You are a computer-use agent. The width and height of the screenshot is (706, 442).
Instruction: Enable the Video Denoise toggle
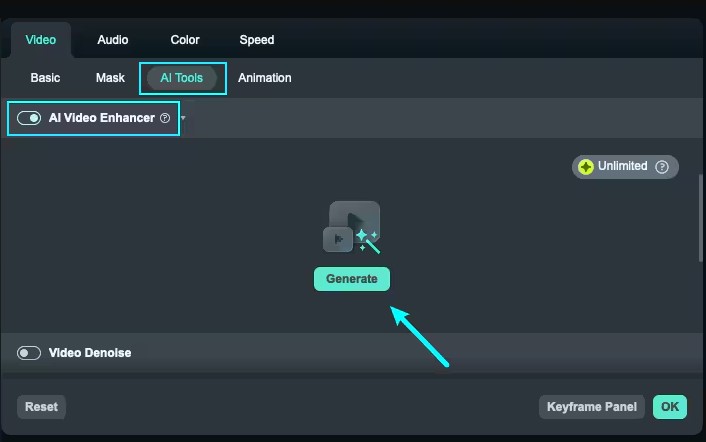click(29, 353)
